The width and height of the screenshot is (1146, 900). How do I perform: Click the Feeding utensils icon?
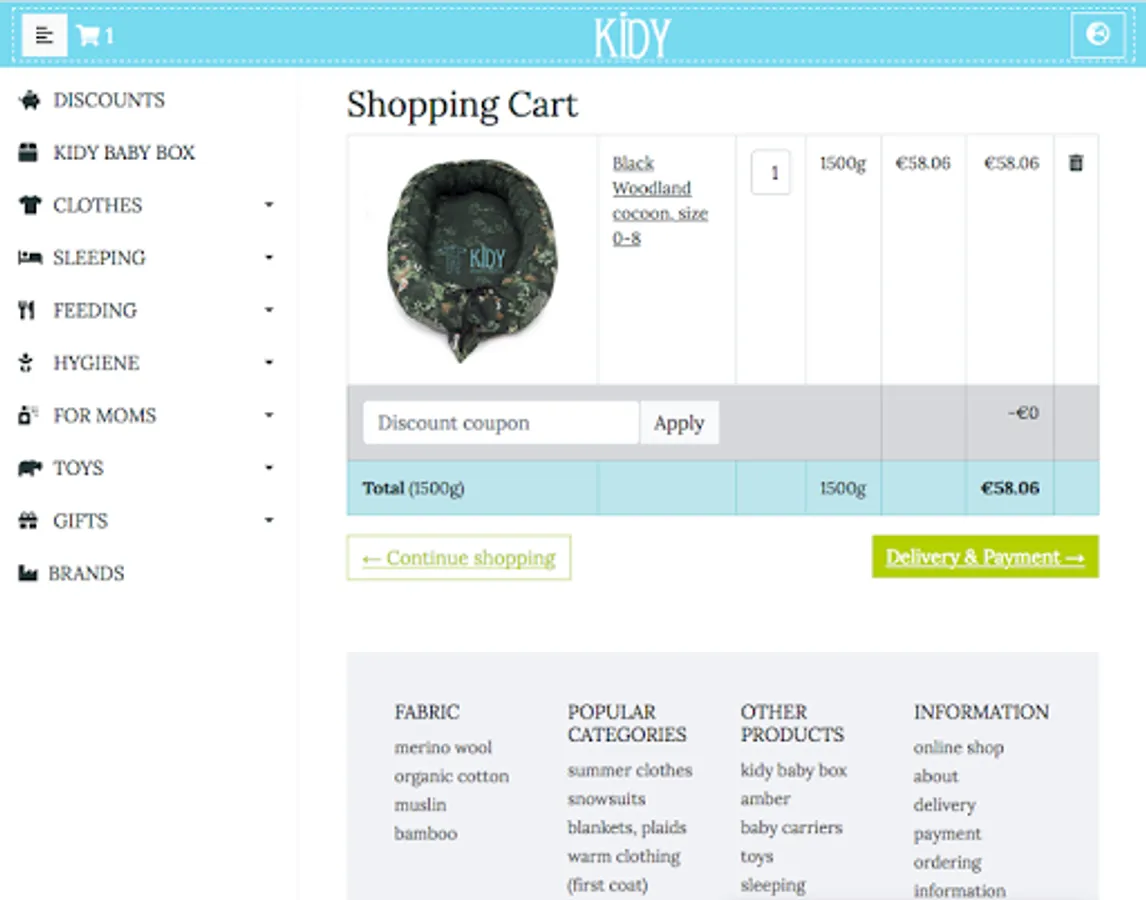26,310
